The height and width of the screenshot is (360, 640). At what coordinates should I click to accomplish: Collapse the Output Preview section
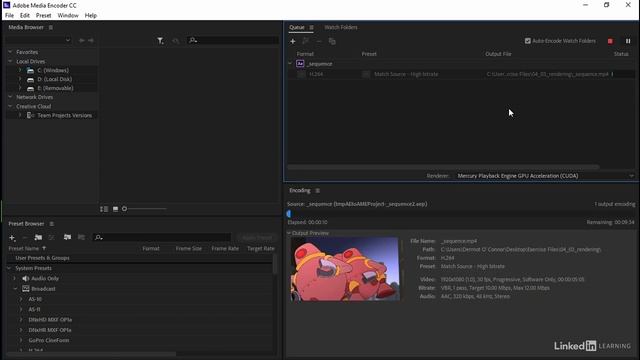pyautogui.click(x=289, y=233)
